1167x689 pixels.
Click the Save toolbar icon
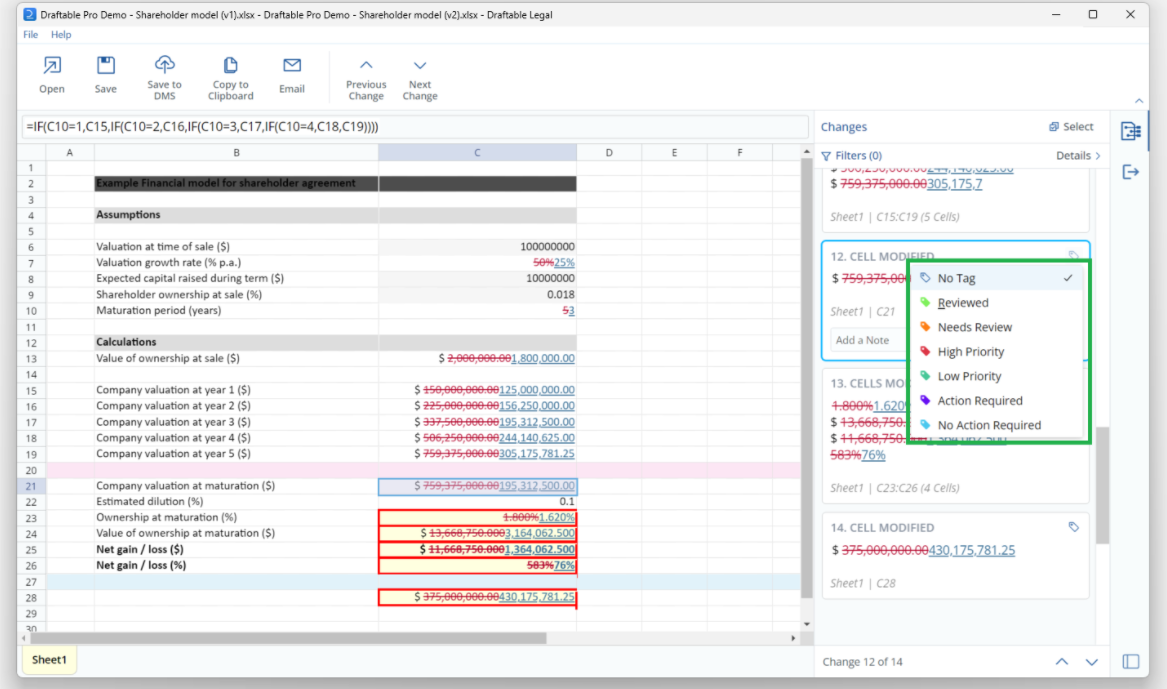106,65
